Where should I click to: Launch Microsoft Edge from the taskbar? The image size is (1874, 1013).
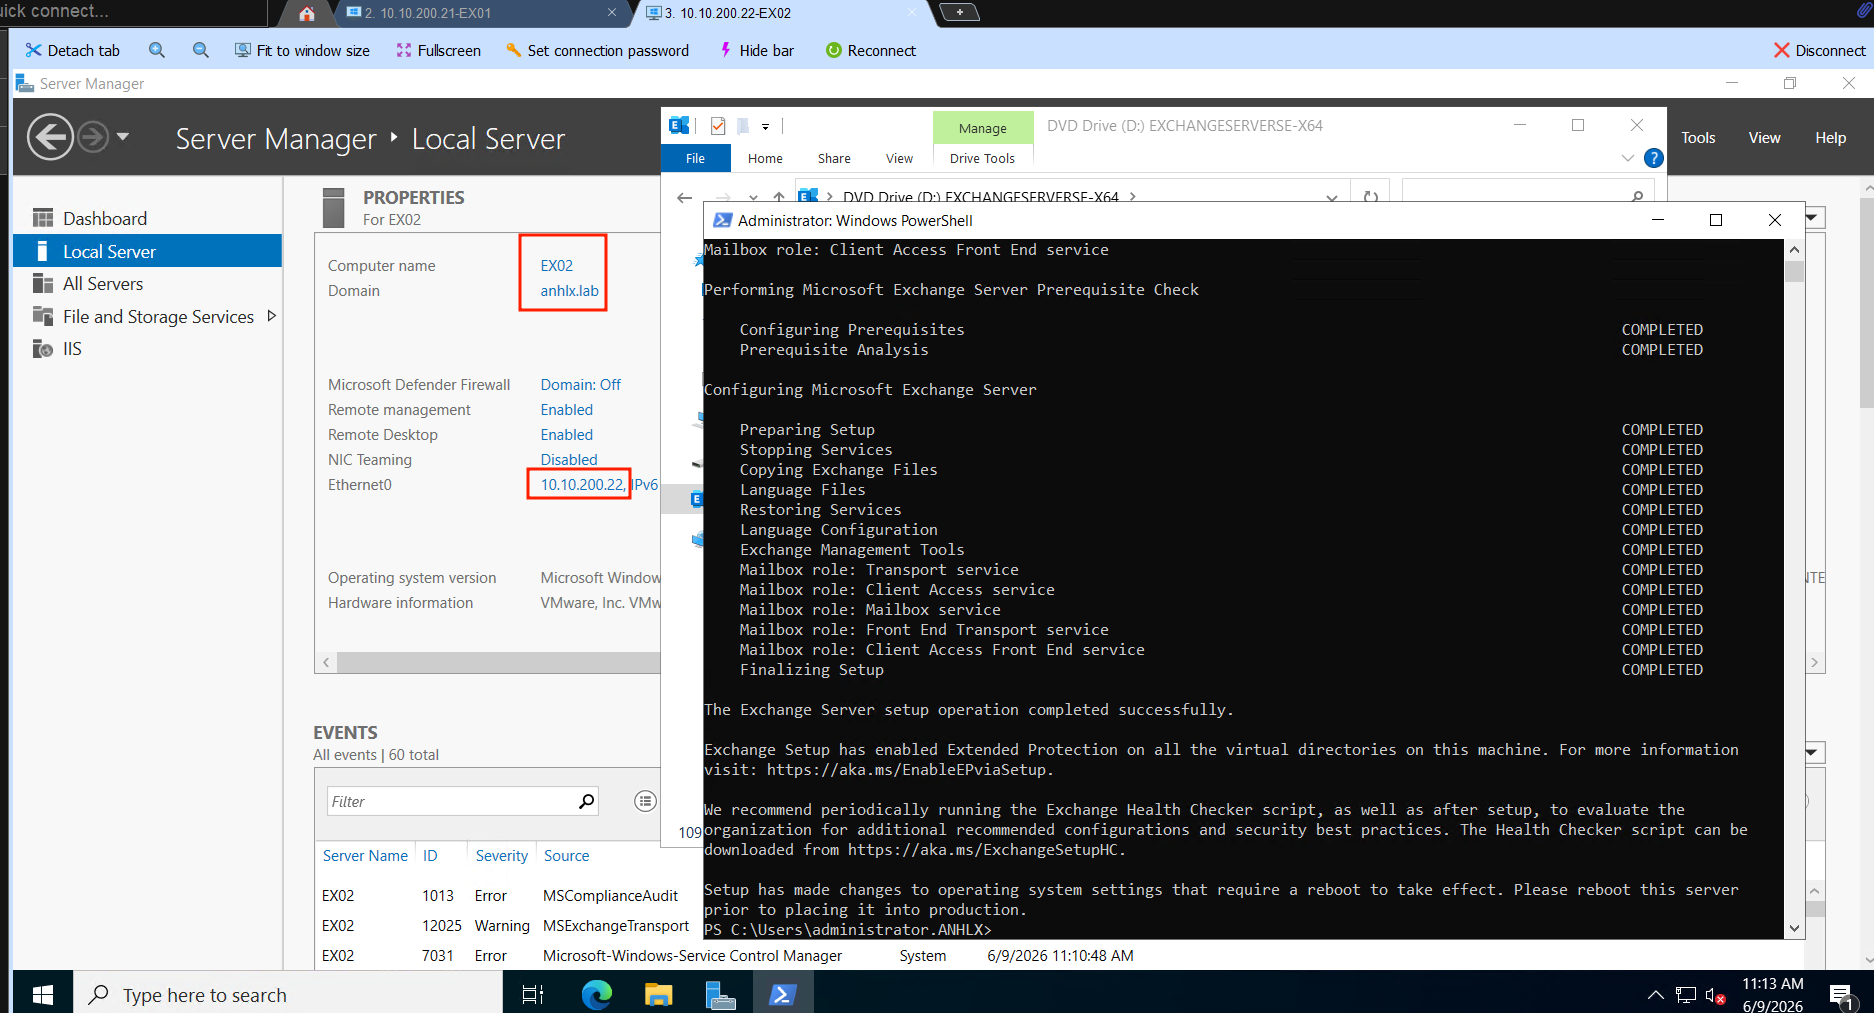(597, 994)
